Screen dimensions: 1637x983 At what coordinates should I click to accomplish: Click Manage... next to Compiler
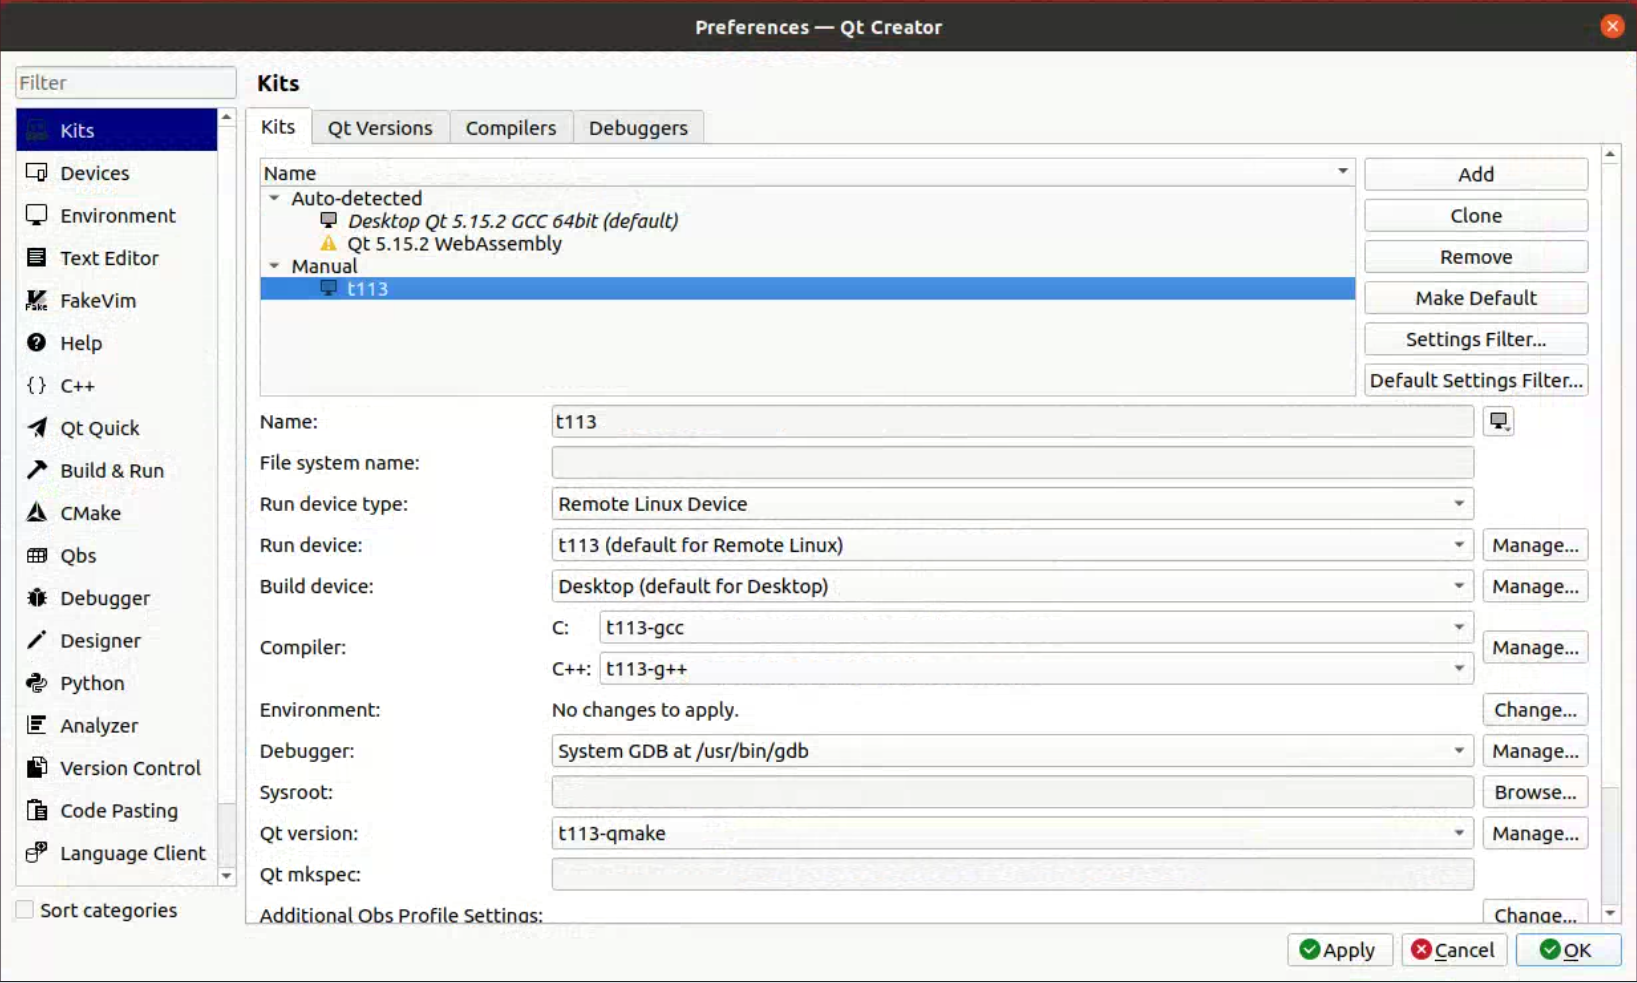[x=1535, y=647]
